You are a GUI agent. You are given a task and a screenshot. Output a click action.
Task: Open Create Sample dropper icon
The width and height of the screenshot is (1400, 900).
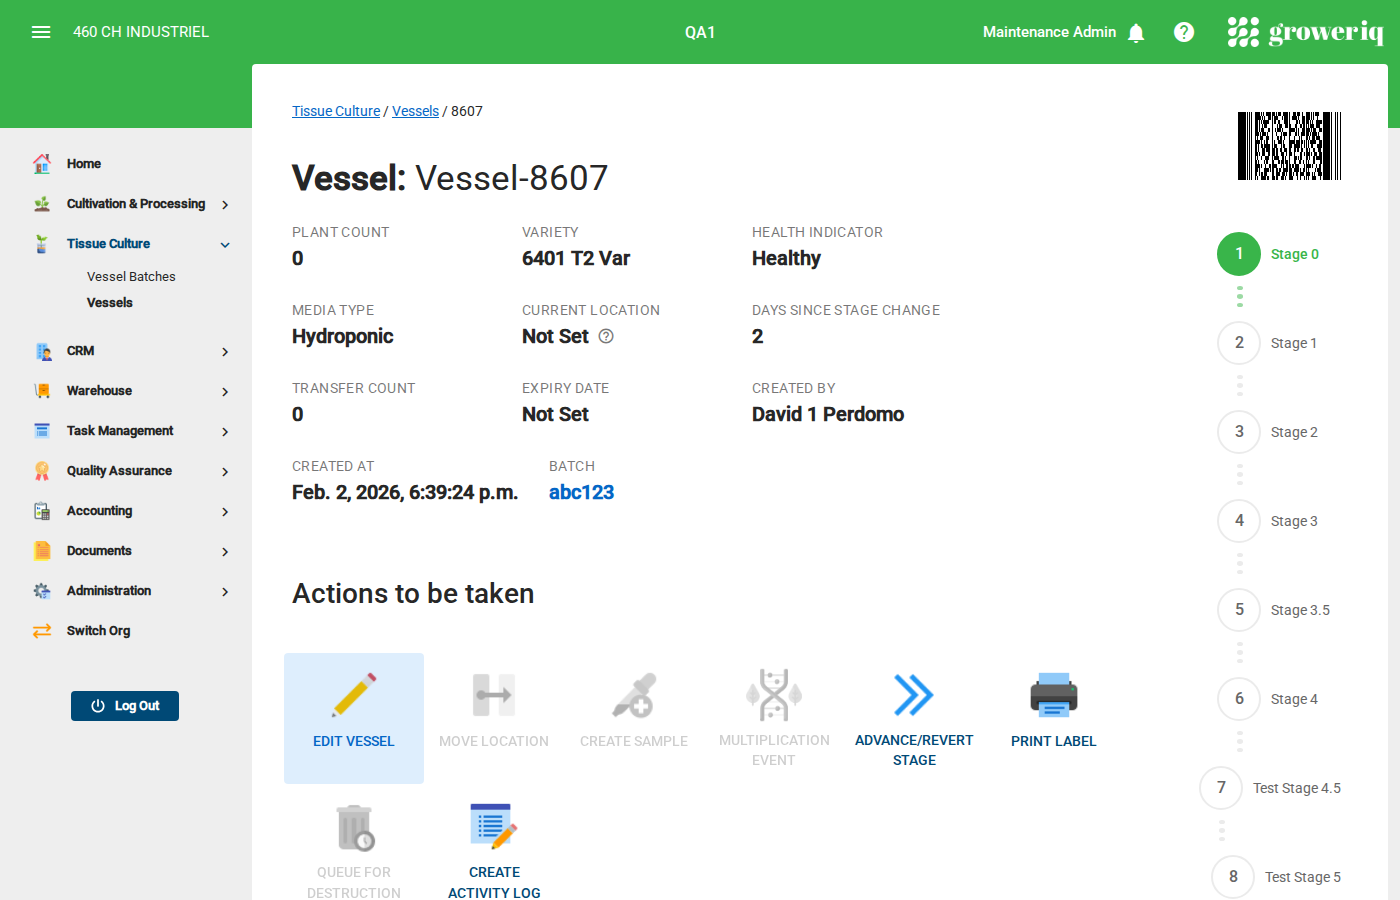click(x=634, y=694)
